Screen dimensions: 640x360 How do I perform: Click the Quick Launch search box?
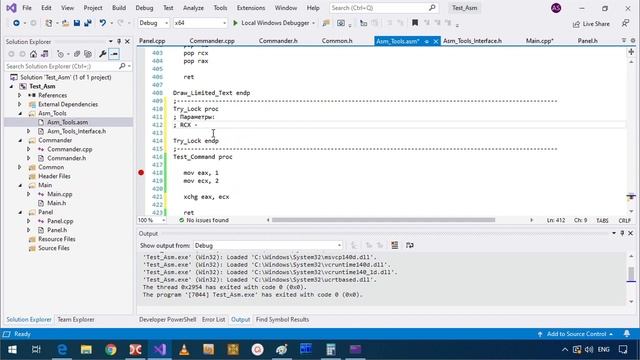(x=383, y=8)
